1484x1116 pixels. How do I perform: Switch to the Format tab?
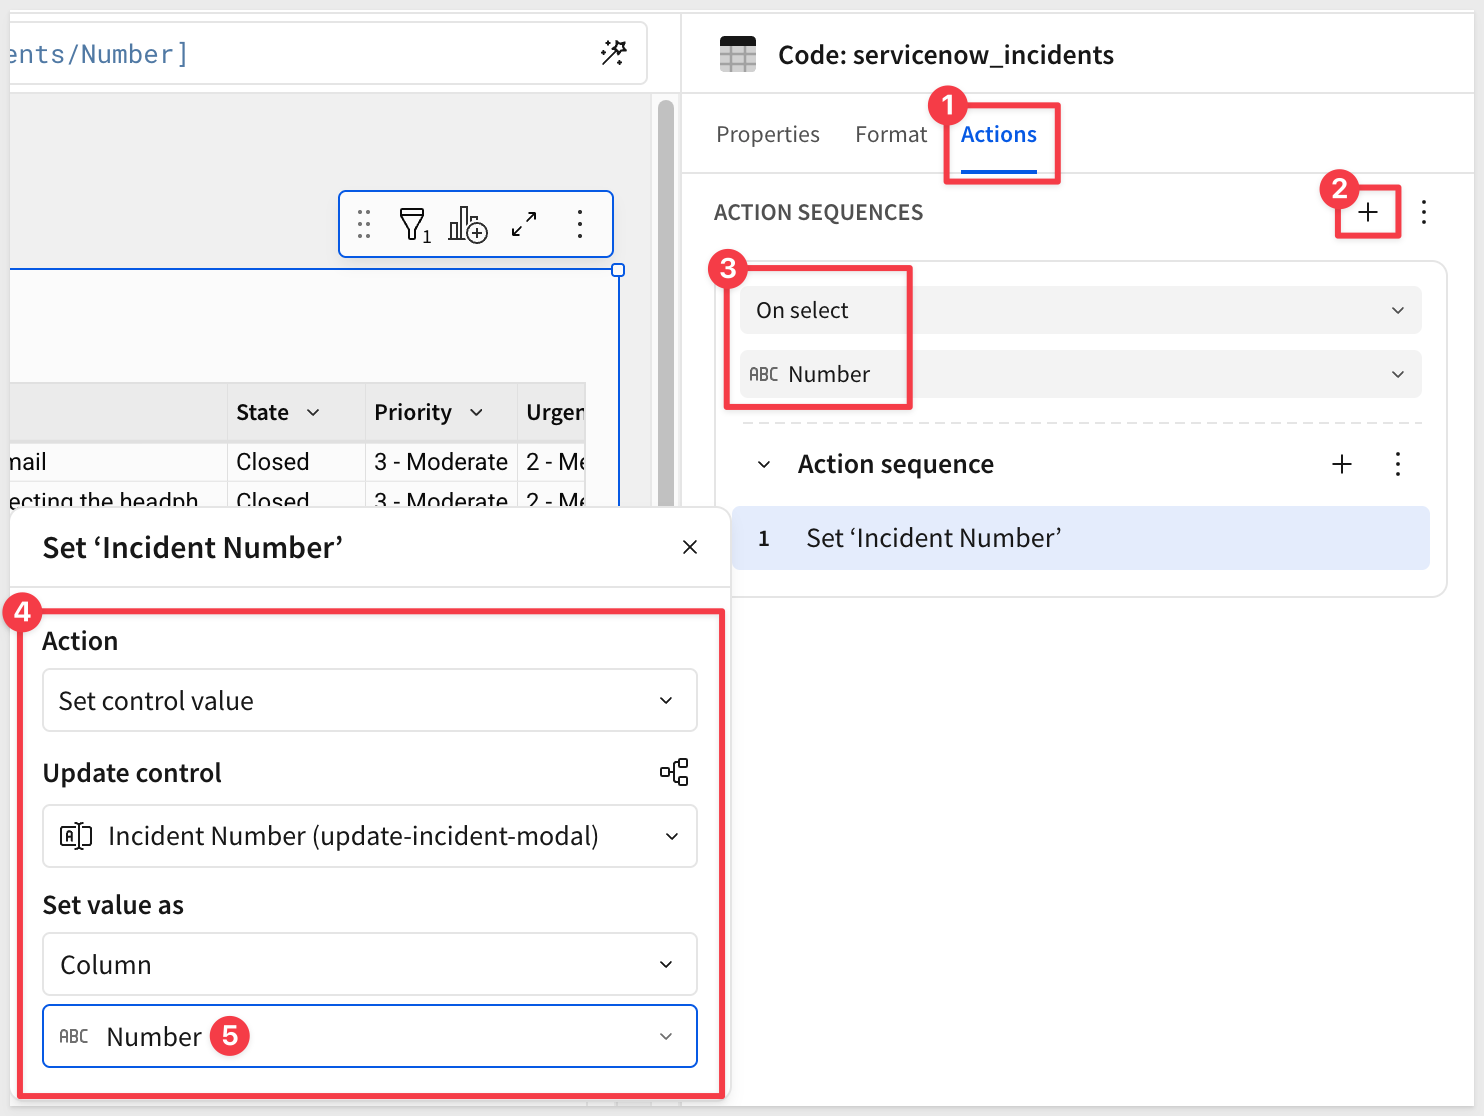pyautogui.click(x=890, y=135)
